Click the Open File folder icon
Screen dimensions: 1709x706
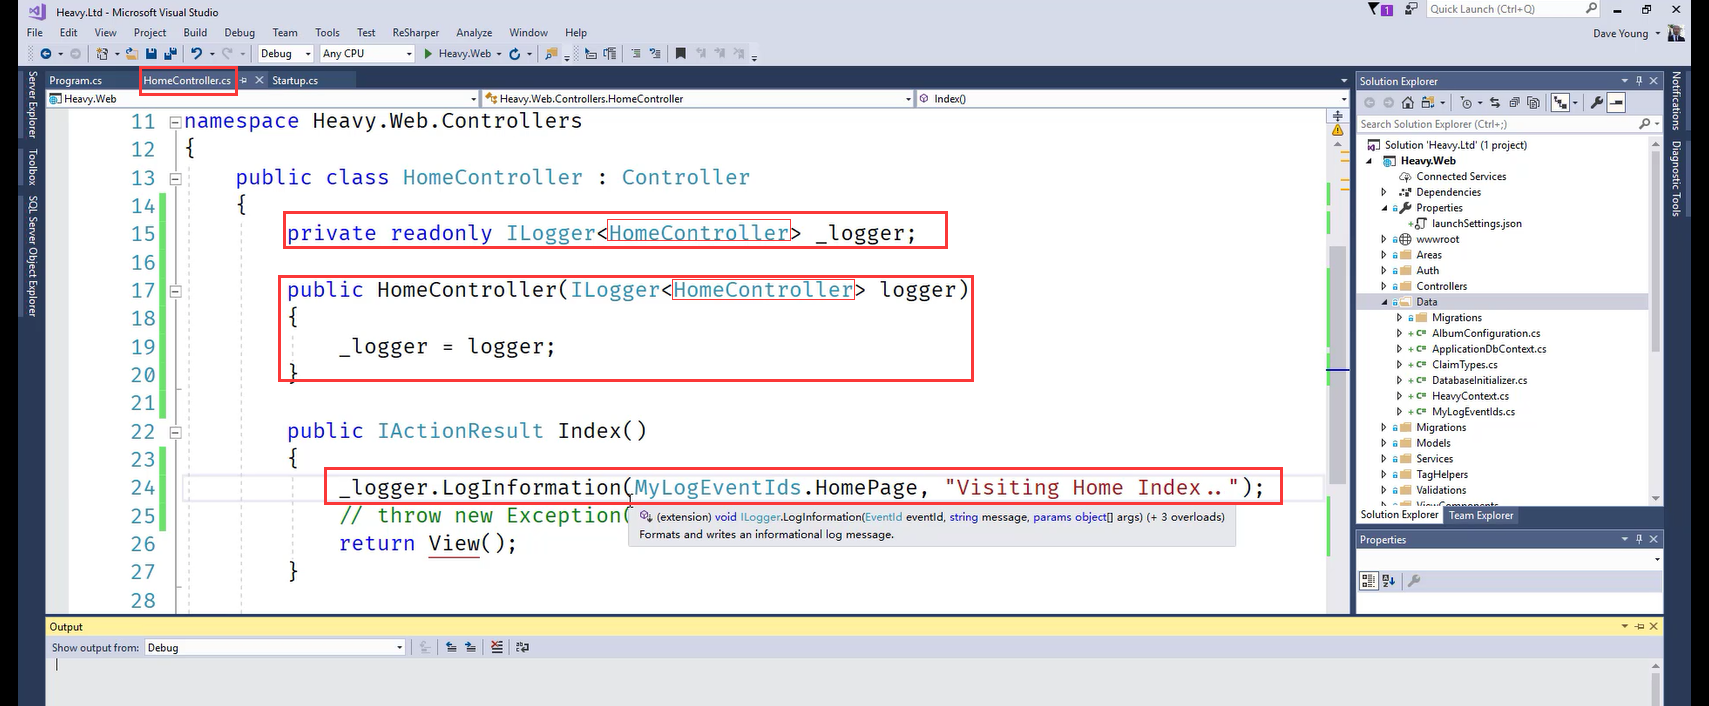click(131, 54)
